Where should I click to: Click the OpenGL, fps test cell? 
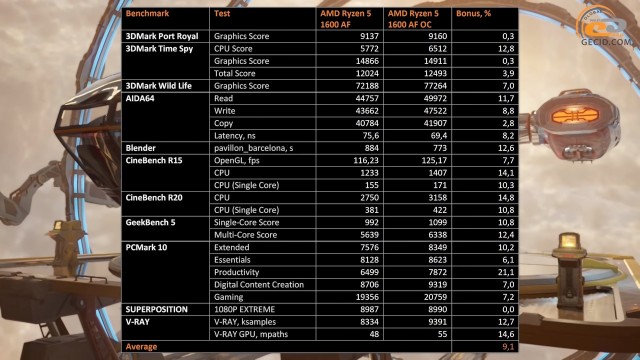[237, 160]
